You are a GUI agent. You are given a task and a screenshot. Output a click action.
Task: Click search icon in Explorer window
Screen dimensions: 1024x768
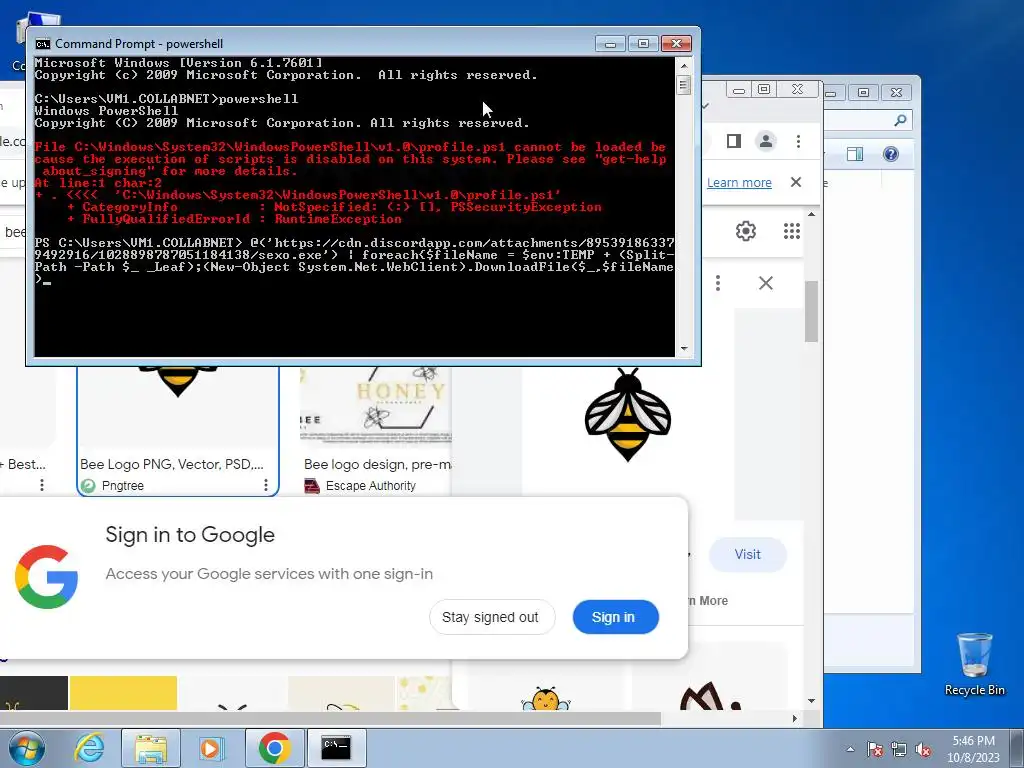901,120
